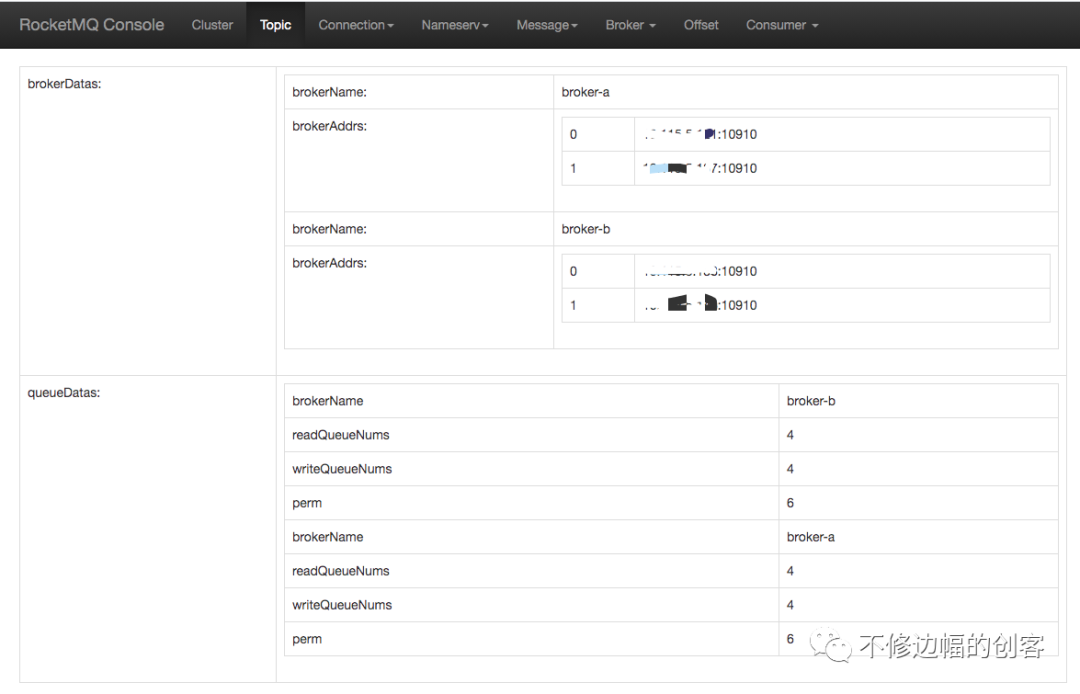
Task: Click readQueueNums value 4 for broker-b
Action: [790, 435]
